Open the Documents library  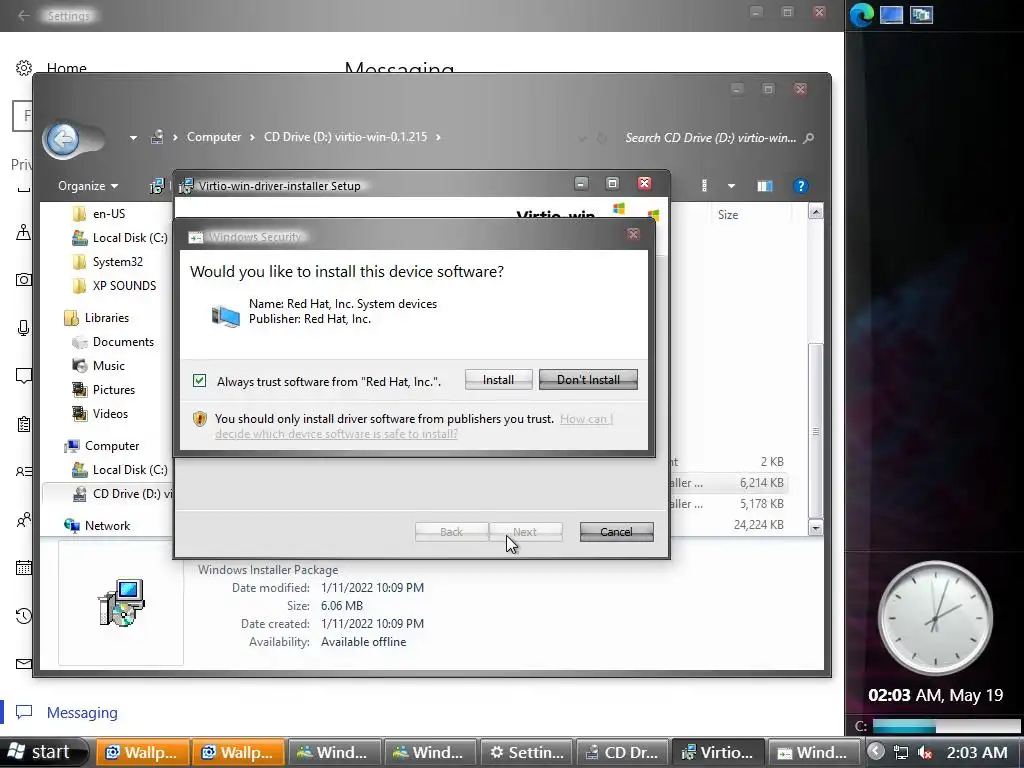(113, 342)
